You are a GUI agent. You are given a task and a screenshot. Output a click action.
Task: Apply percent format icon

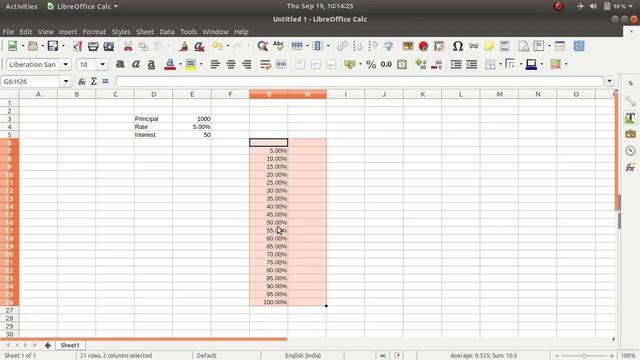tap(371, 64)
